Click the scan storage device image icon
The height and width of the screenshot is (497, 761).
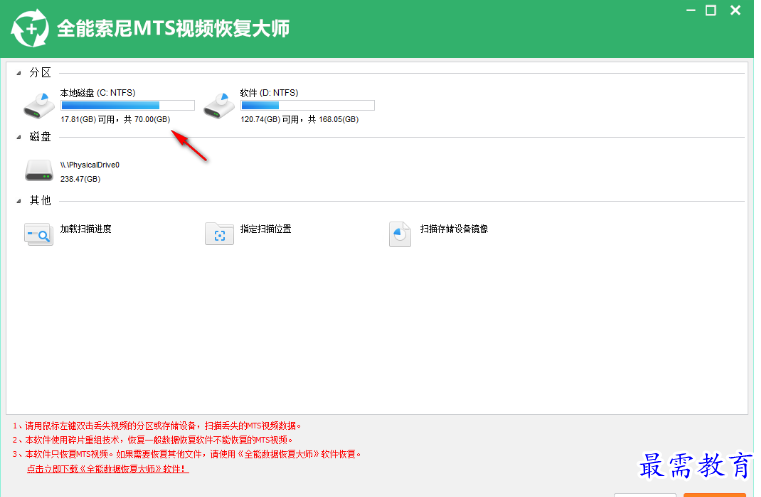click(400, 234)
